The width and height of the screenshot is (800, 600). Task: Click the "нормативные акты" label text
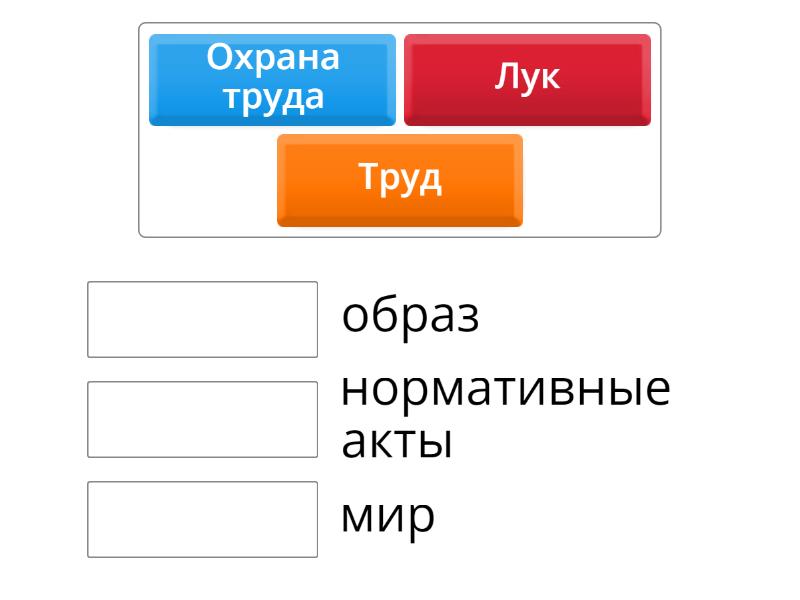point(505,415)
